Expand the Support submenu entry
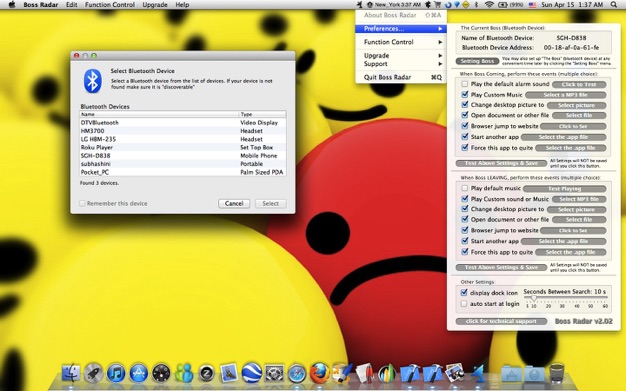This screenshot has height=391, width=626. (x=401, y=64)
